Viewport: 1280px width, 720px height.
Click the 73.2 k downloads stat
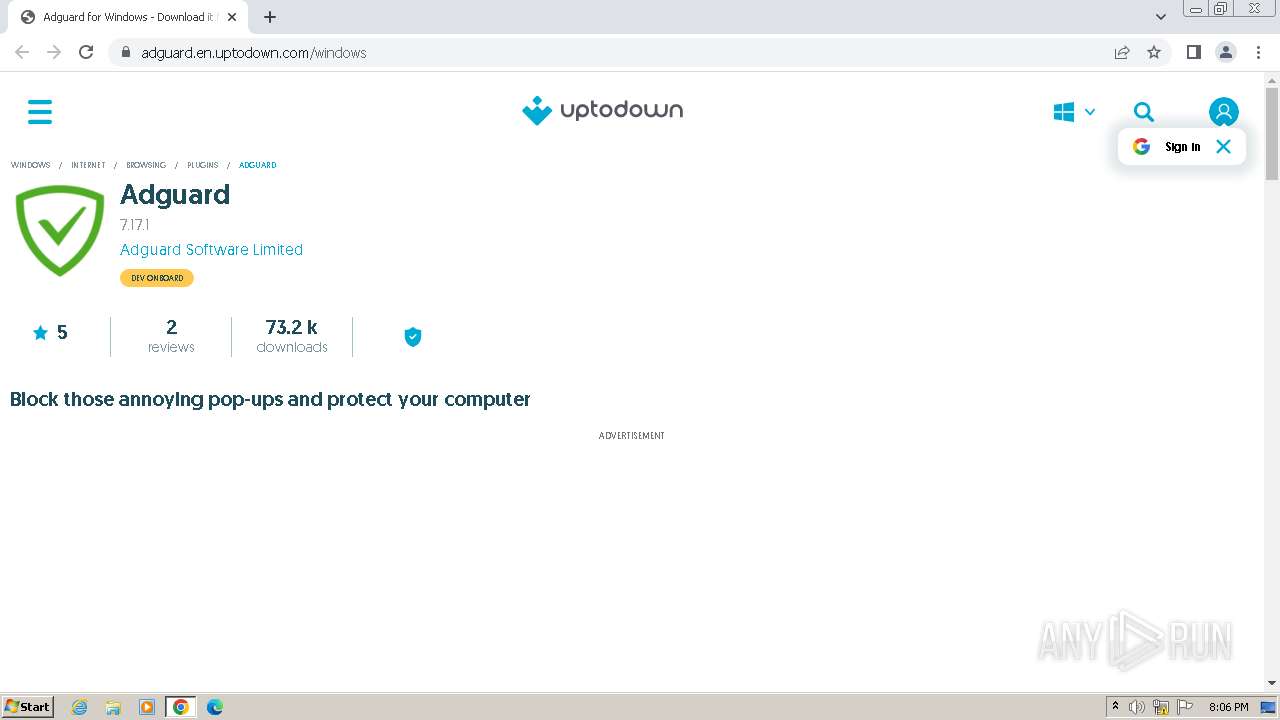click(x=292, y=336)
